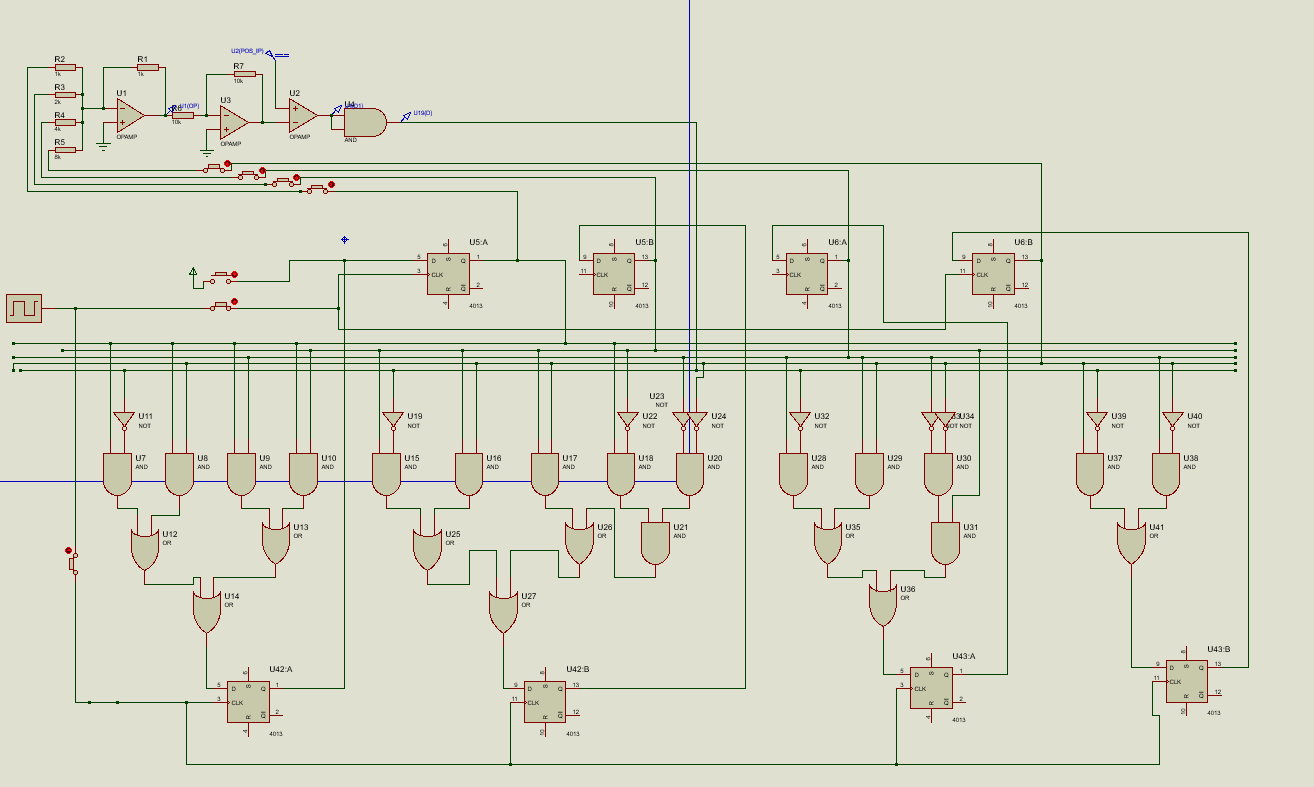Select NOT gate U32
1314x787 pixels.
click(799, 420)
